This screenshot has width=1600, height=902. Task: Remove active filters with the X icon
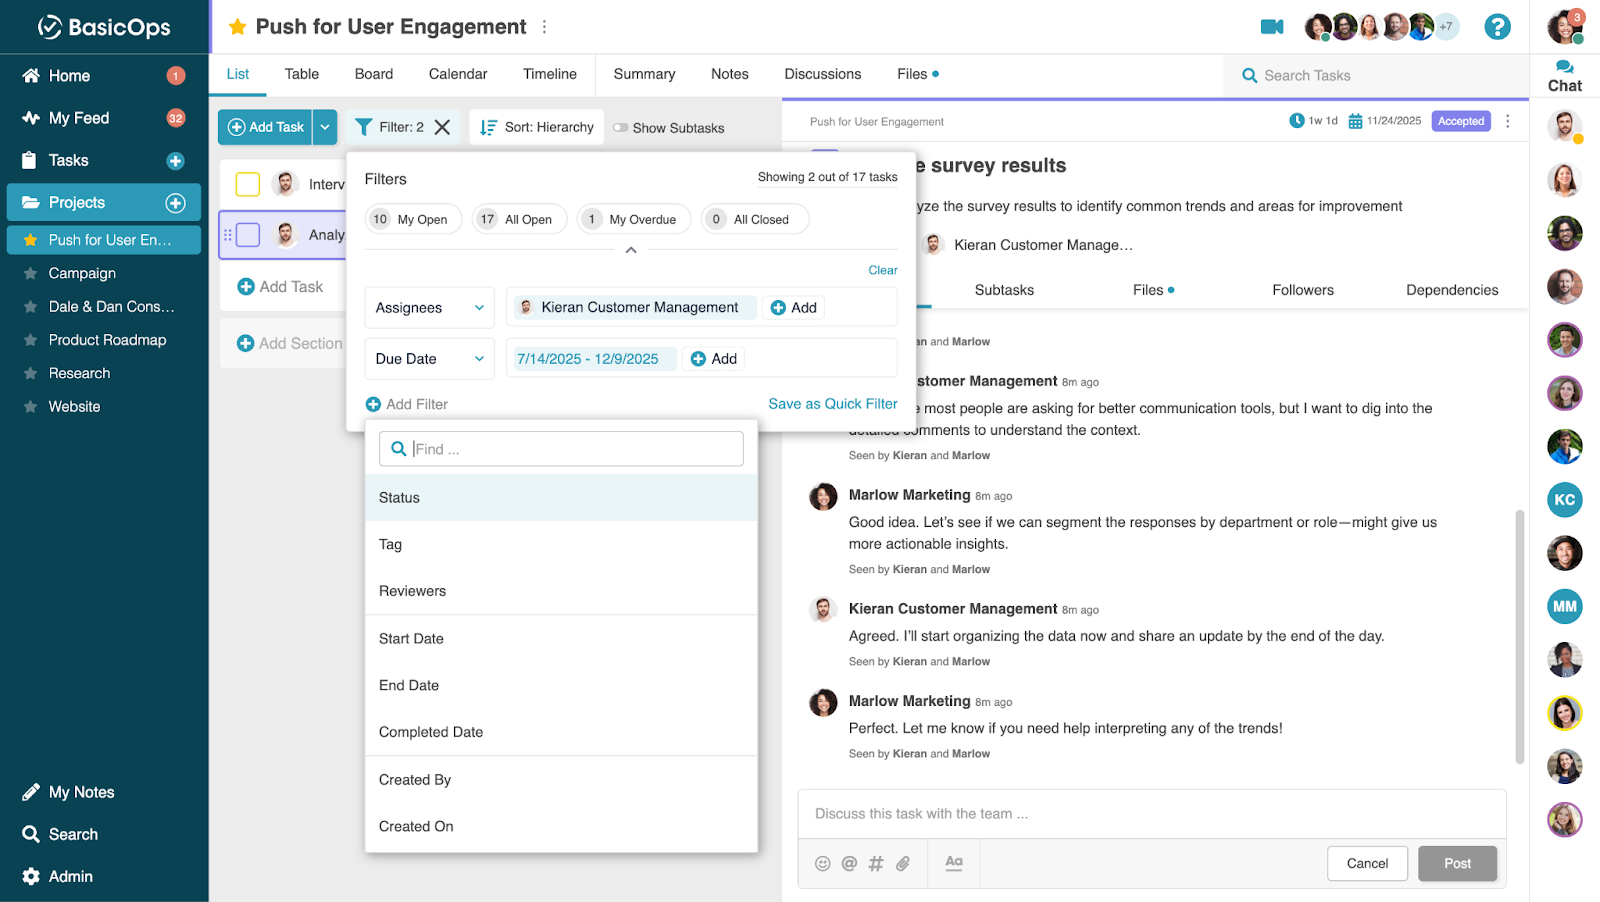442,127
